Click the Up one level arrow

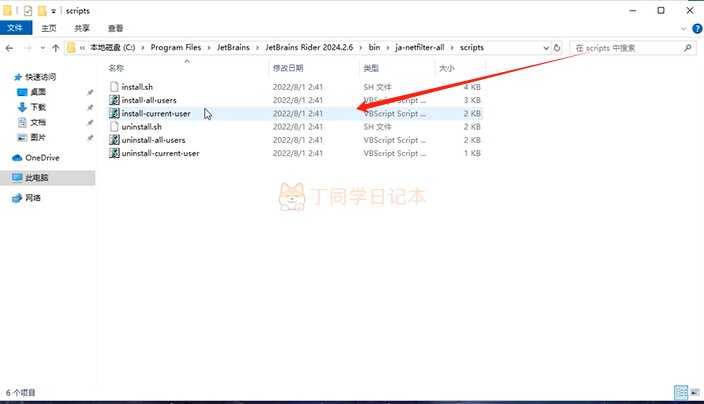(x=55, y=47)
